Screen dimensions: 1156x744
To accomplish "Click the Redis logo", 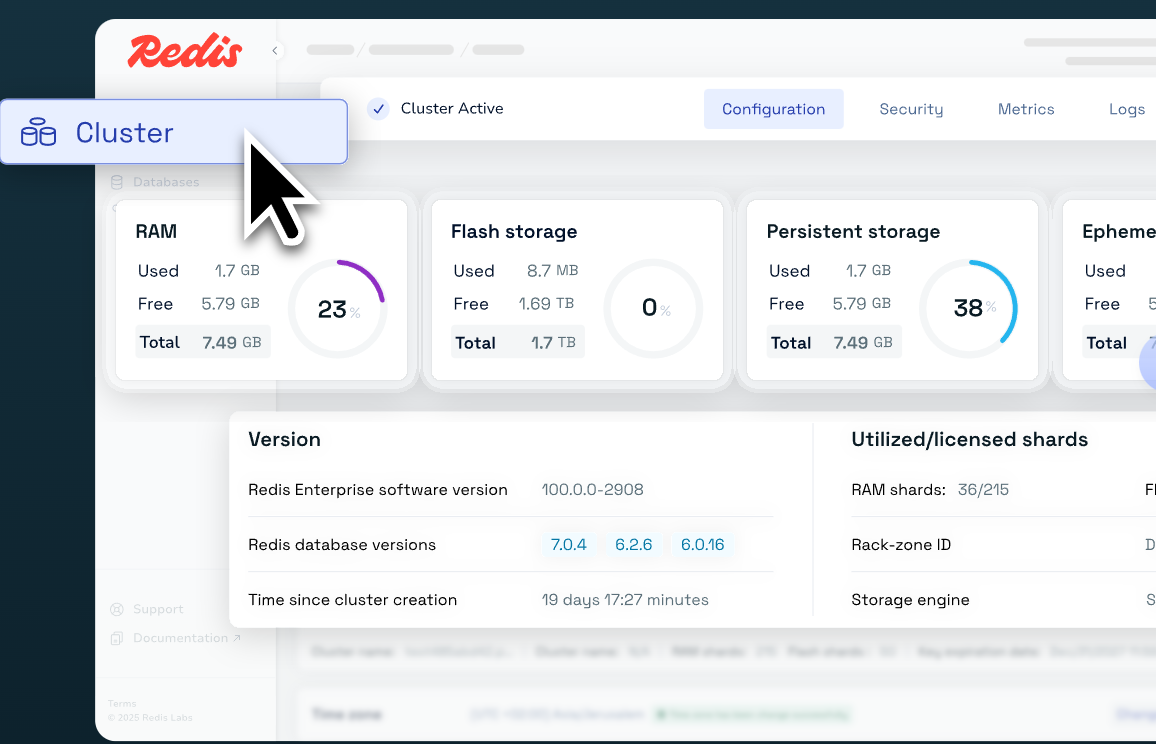I will (184, 52).
